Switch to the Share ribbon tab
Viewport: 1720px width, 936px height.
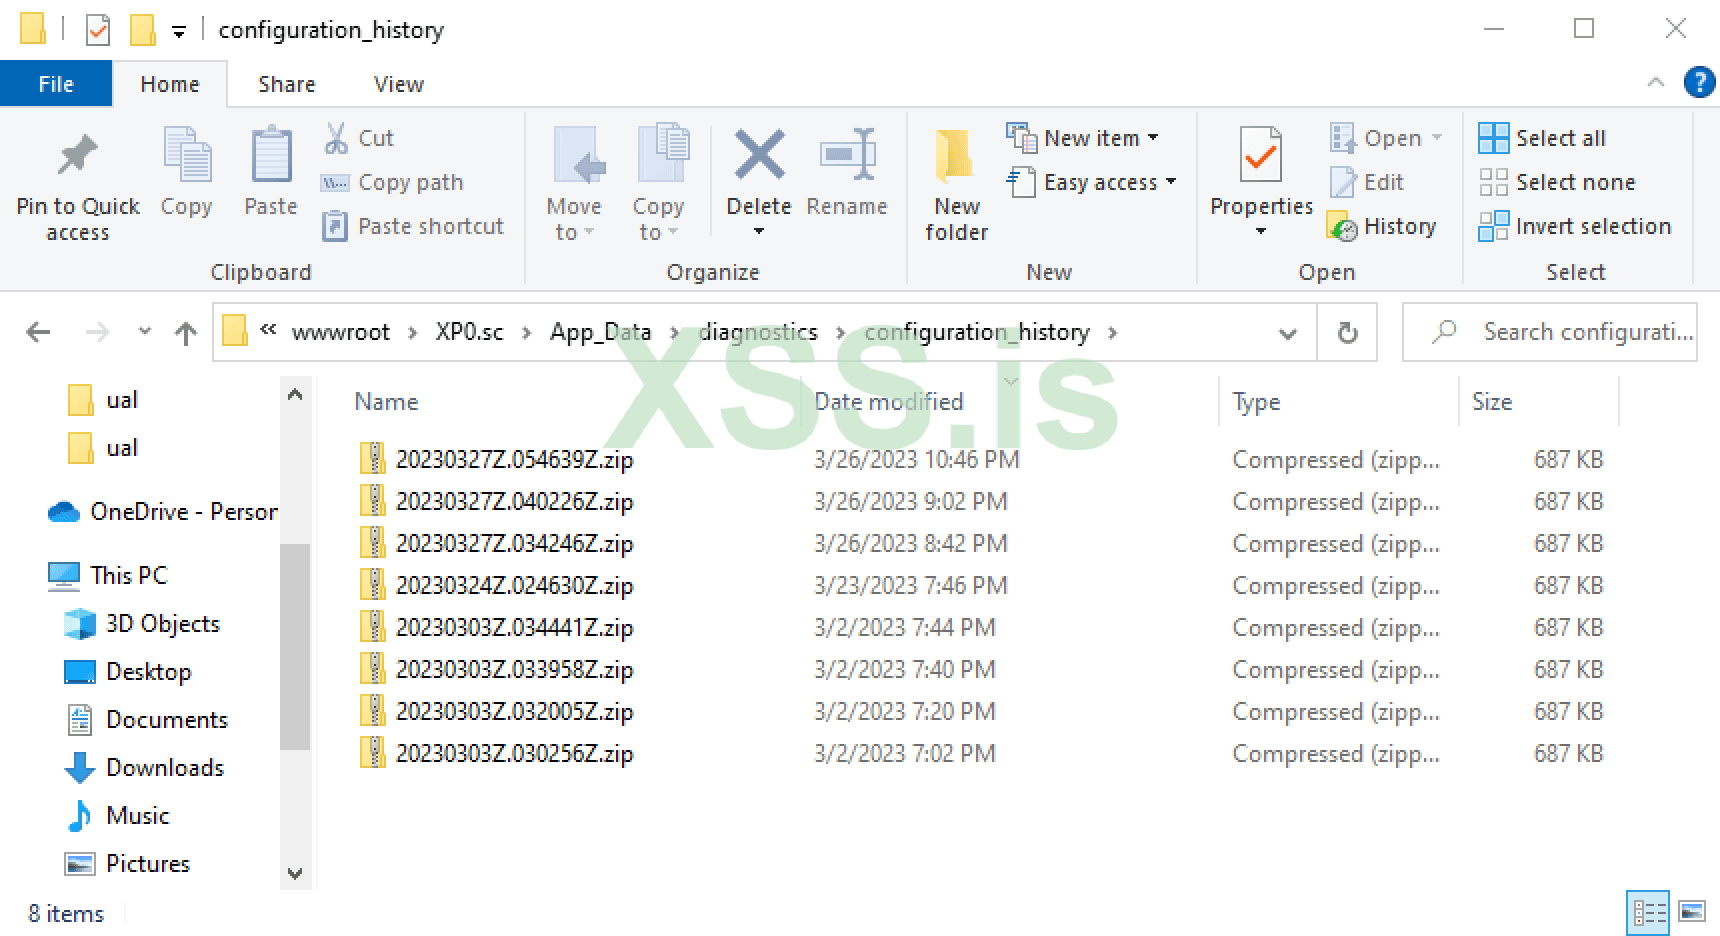pyautogui.click(x=286, y=84)
